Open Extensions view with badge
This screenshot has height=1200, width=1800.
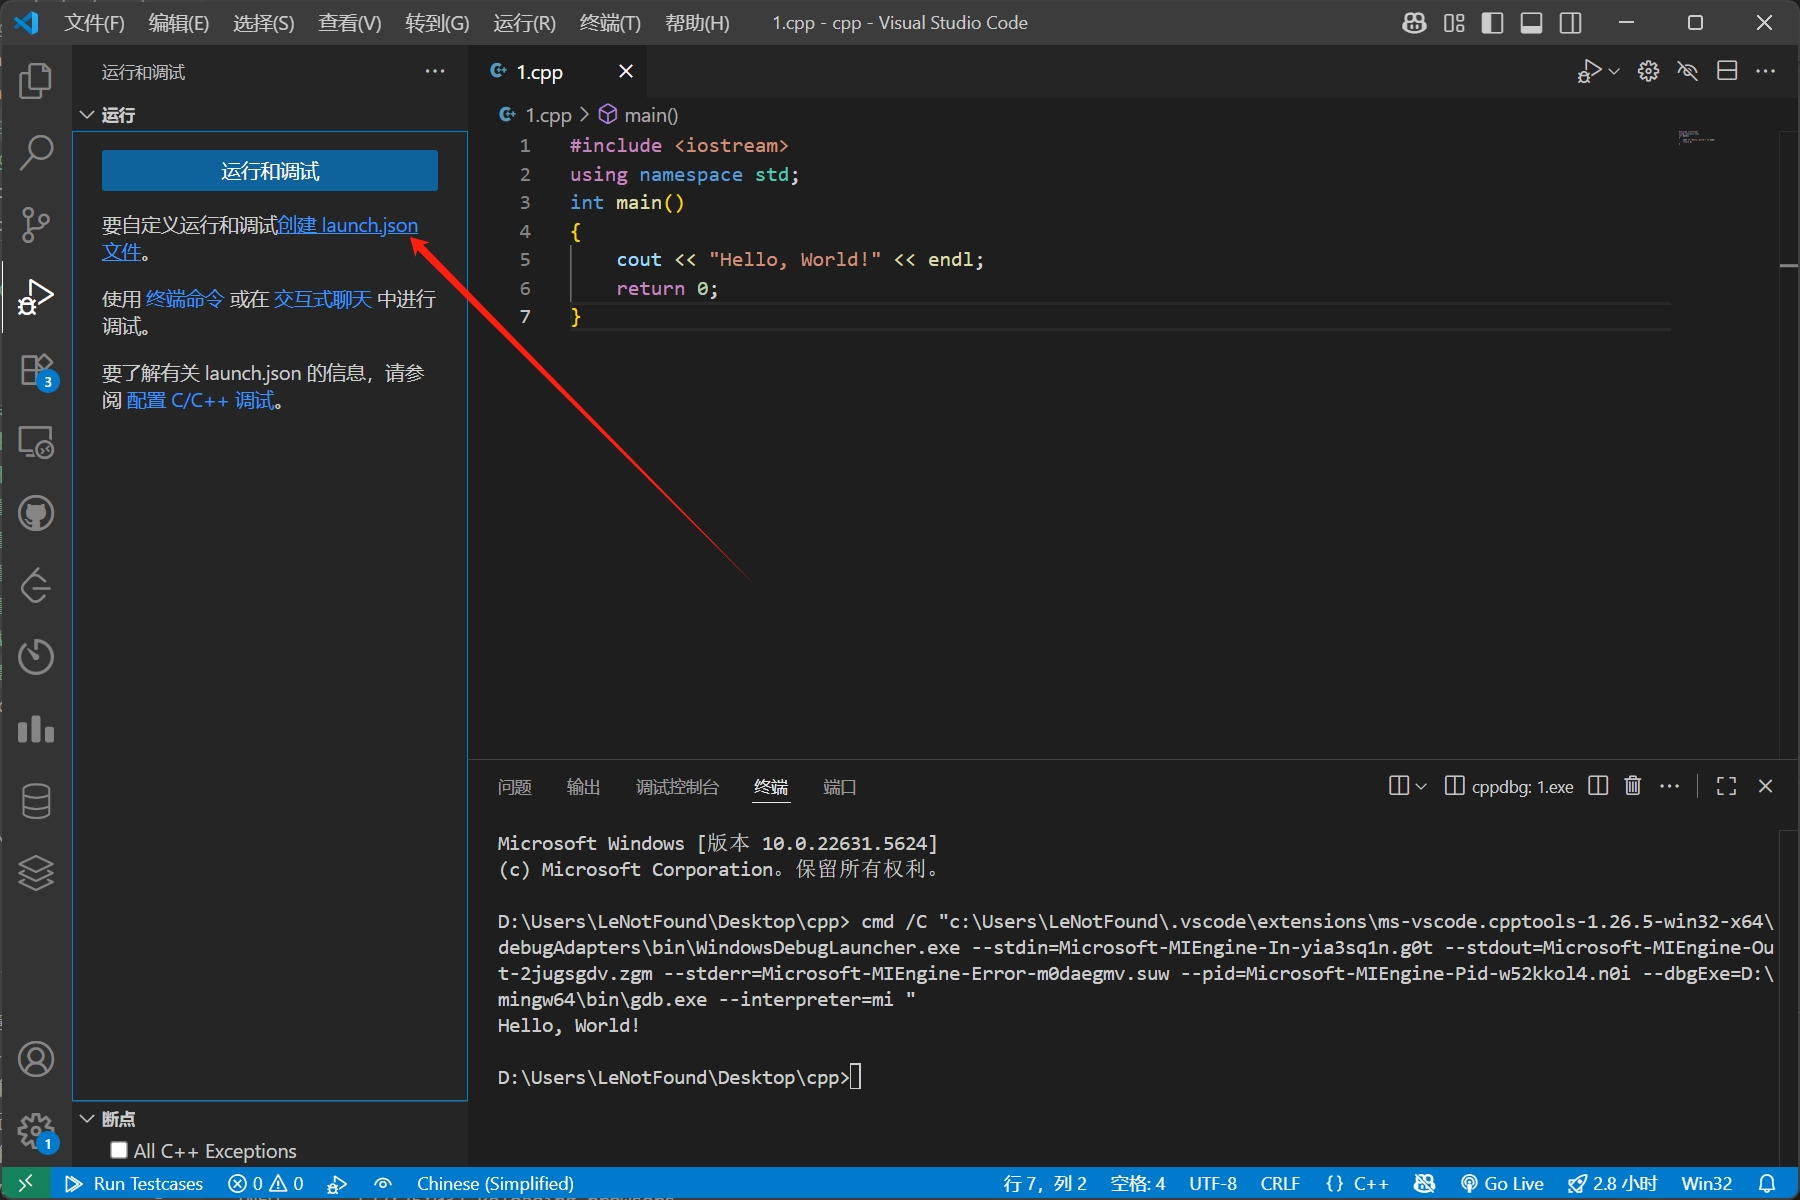click(x=36, y=370)
